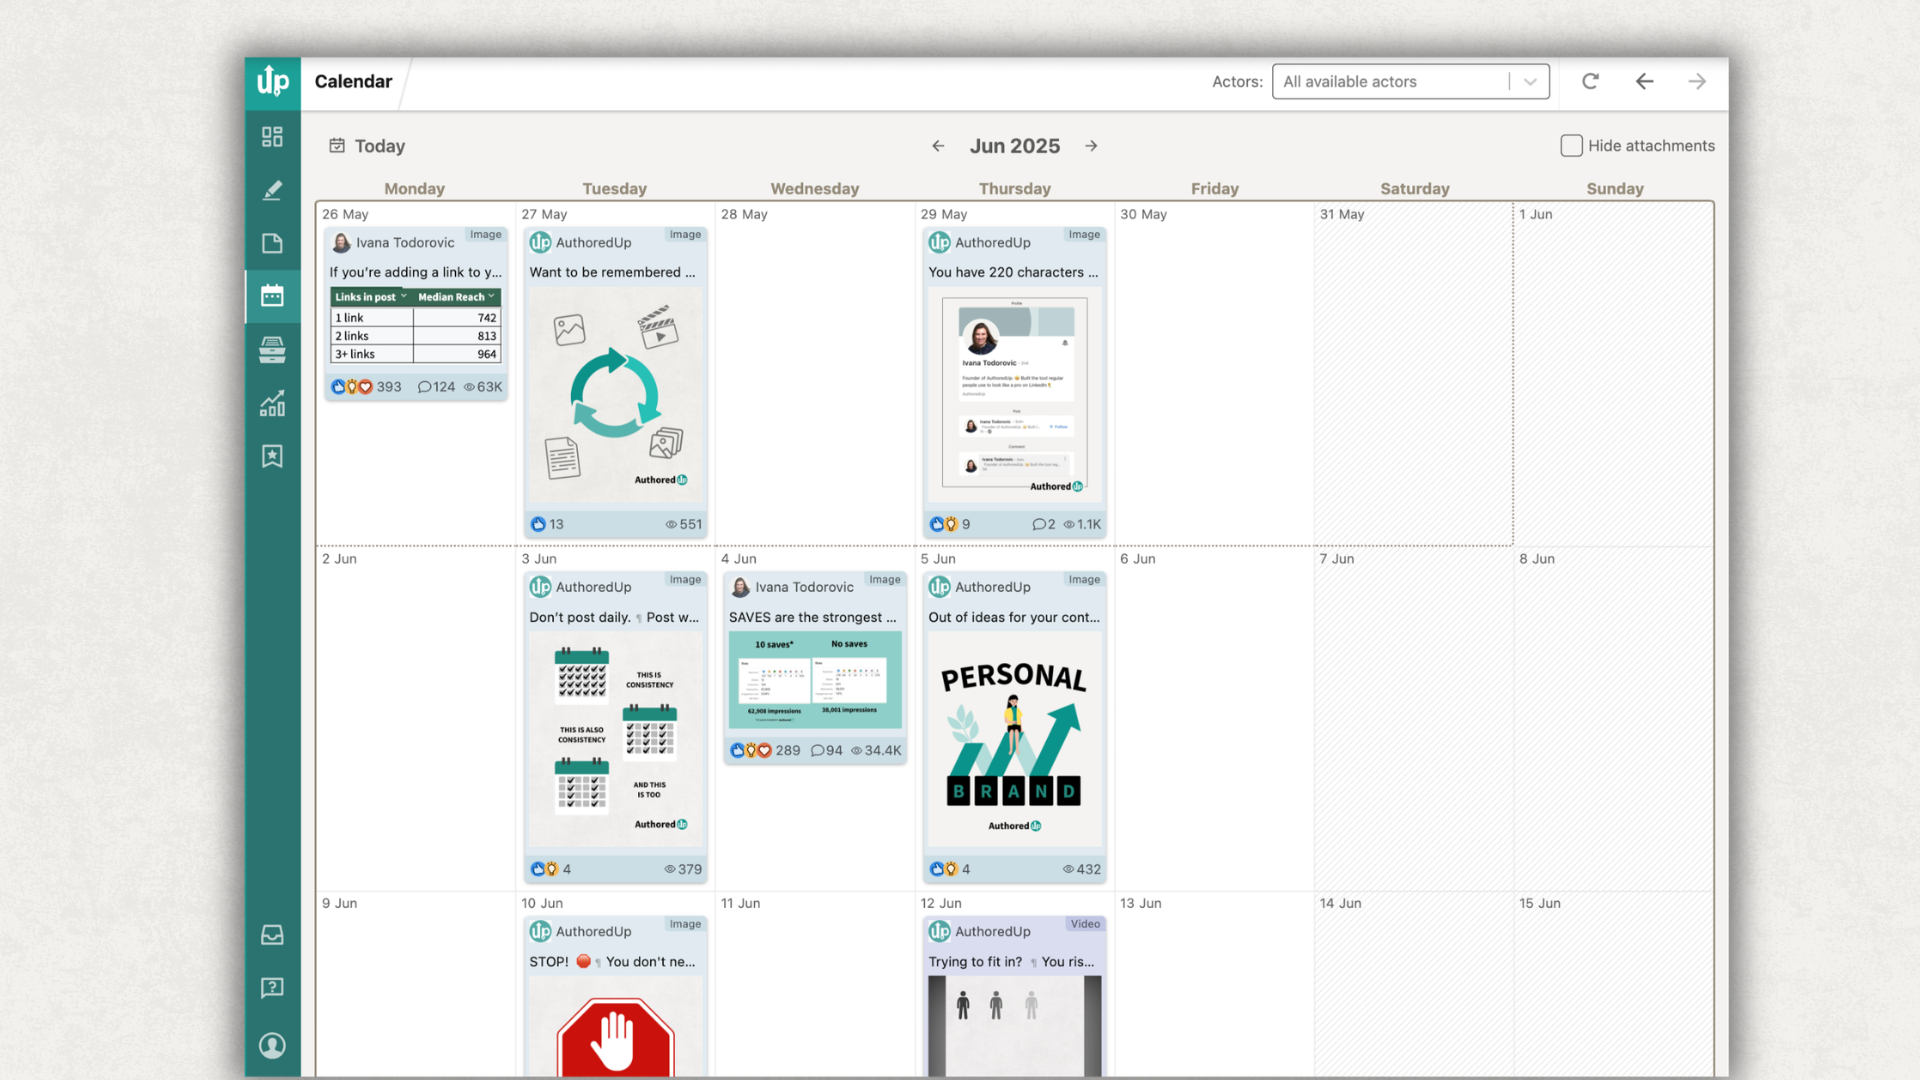Click the 2 Jun date cell
This screenshot has height=1080, width=1920.
(416, 720)
